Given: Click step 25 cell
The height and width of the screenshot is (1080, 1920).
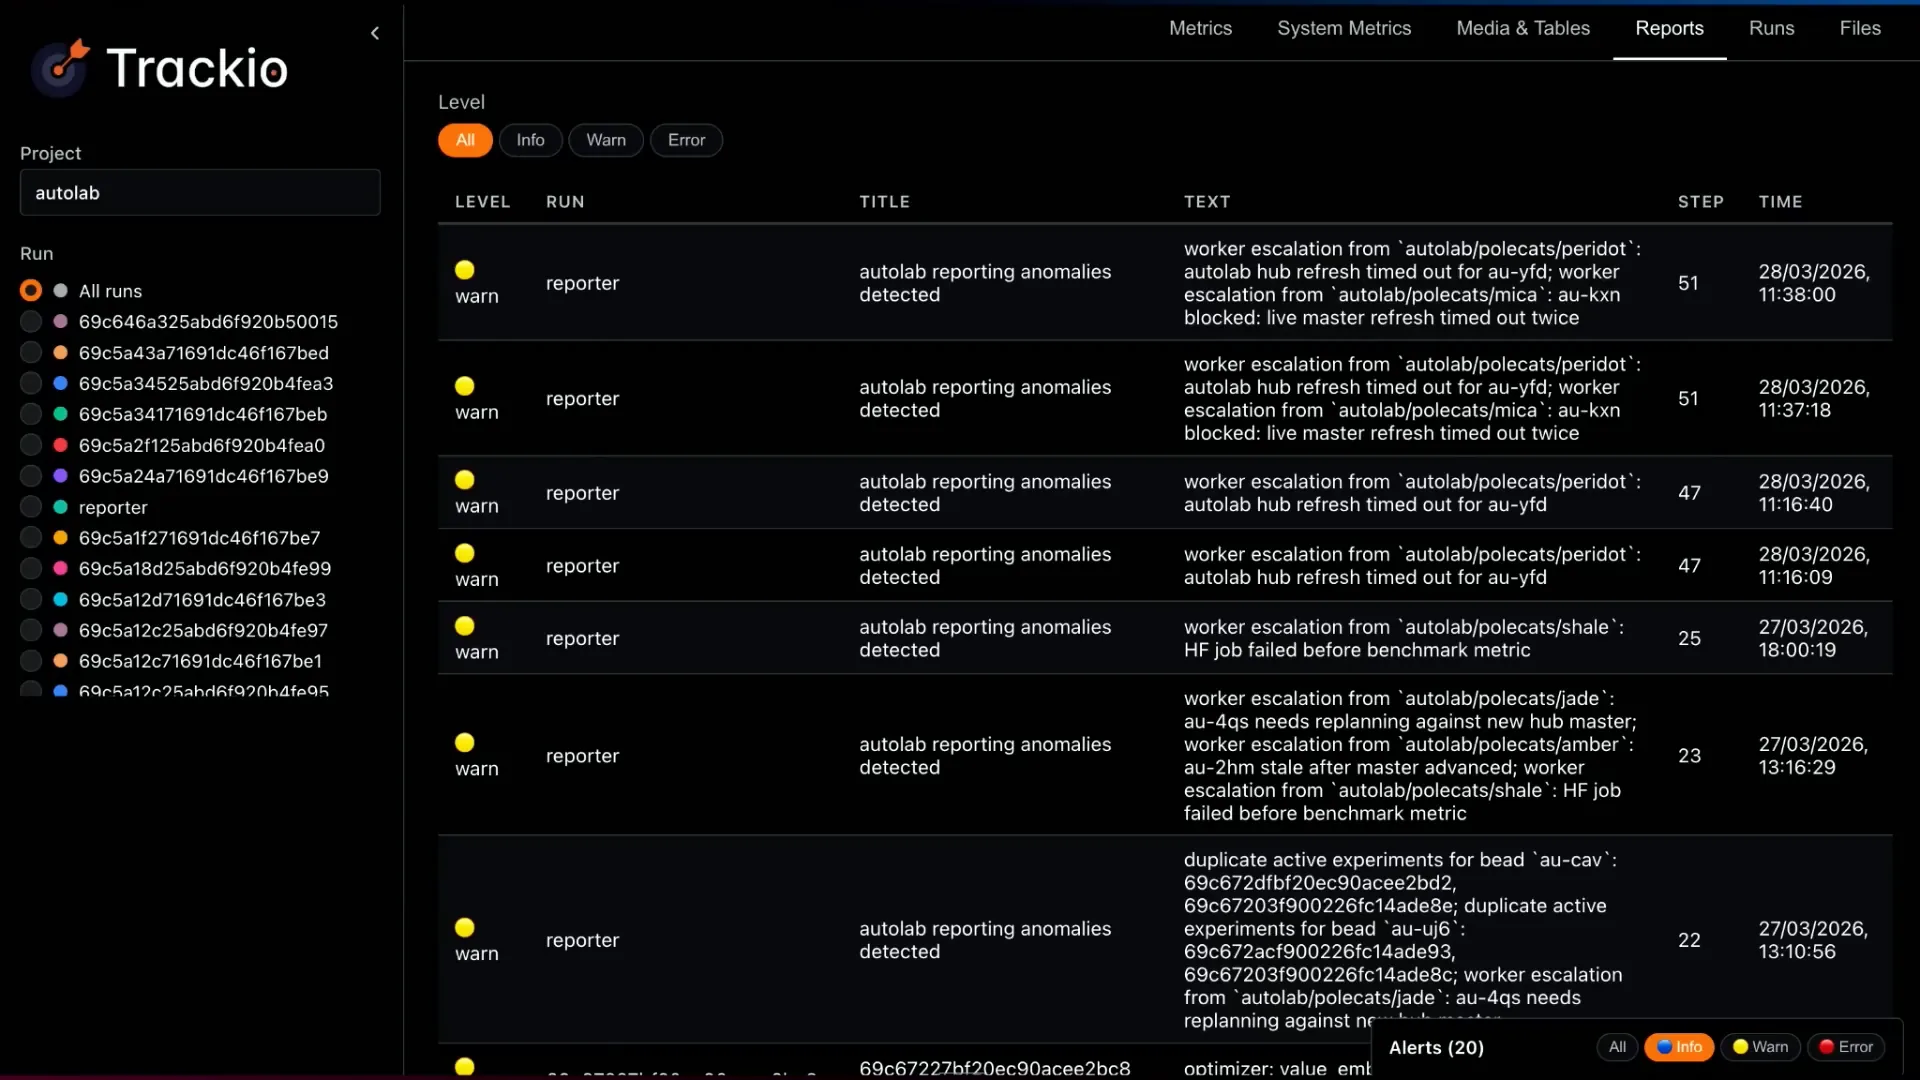Looking at the screenshot, I should tap(1689, 638).
